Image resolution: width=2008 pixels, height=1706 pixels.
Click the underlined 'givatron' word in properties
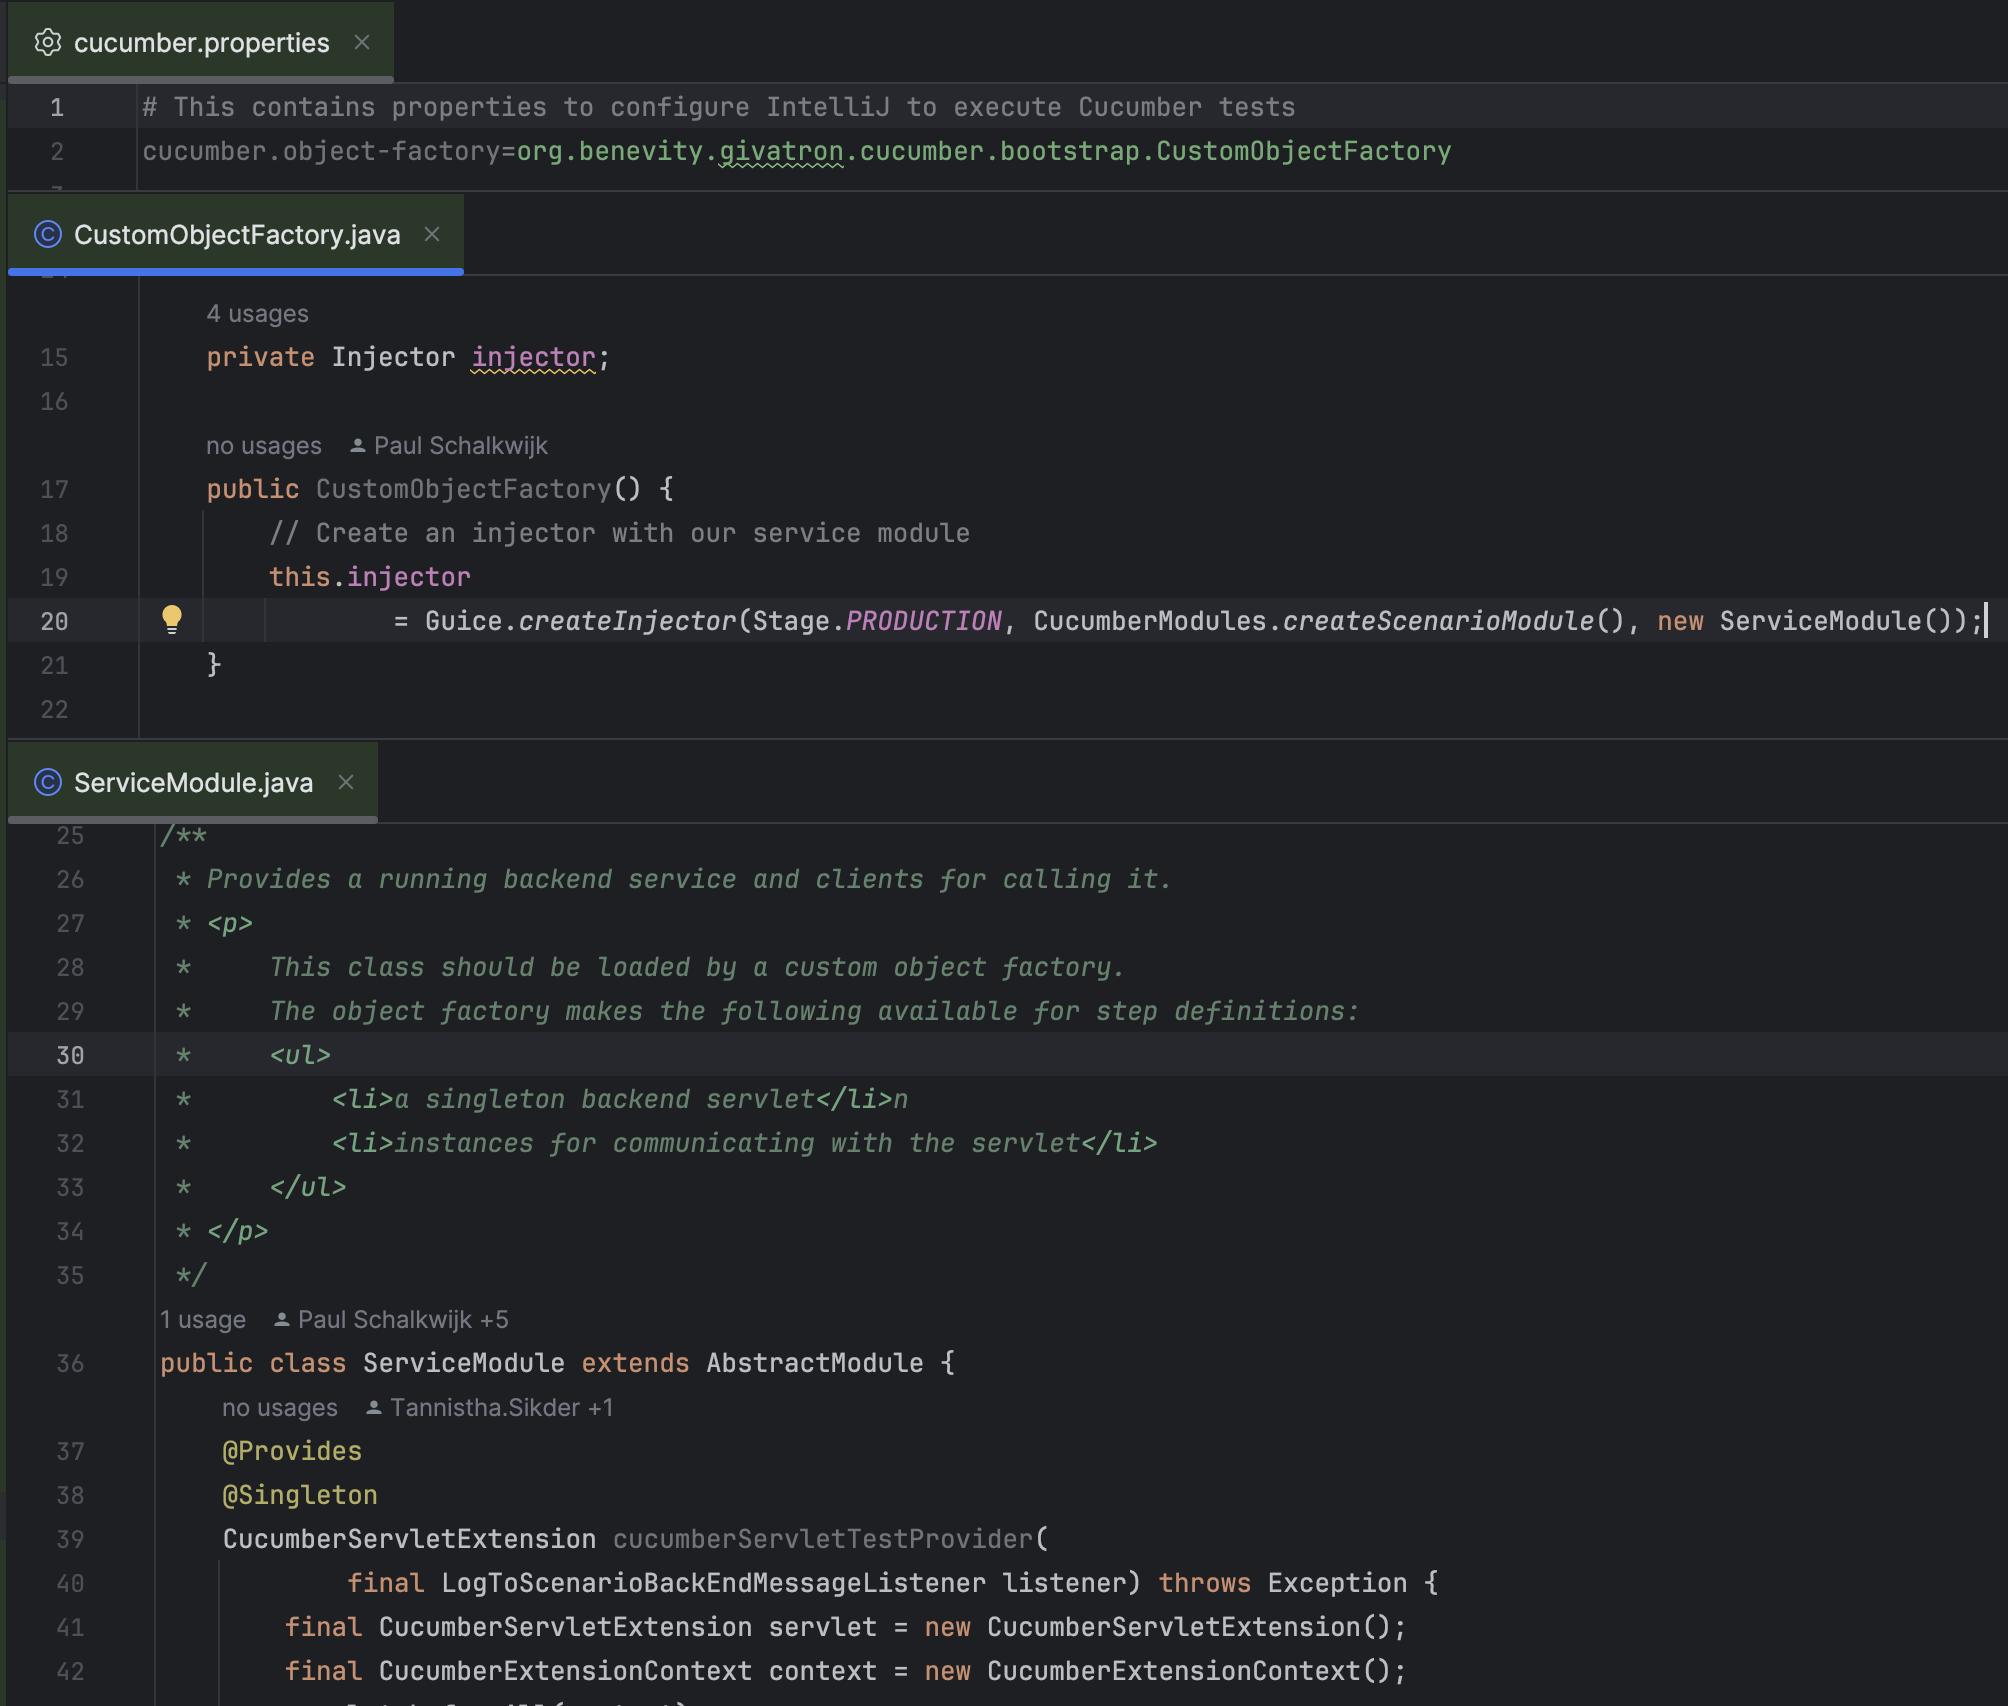[781, 151]
